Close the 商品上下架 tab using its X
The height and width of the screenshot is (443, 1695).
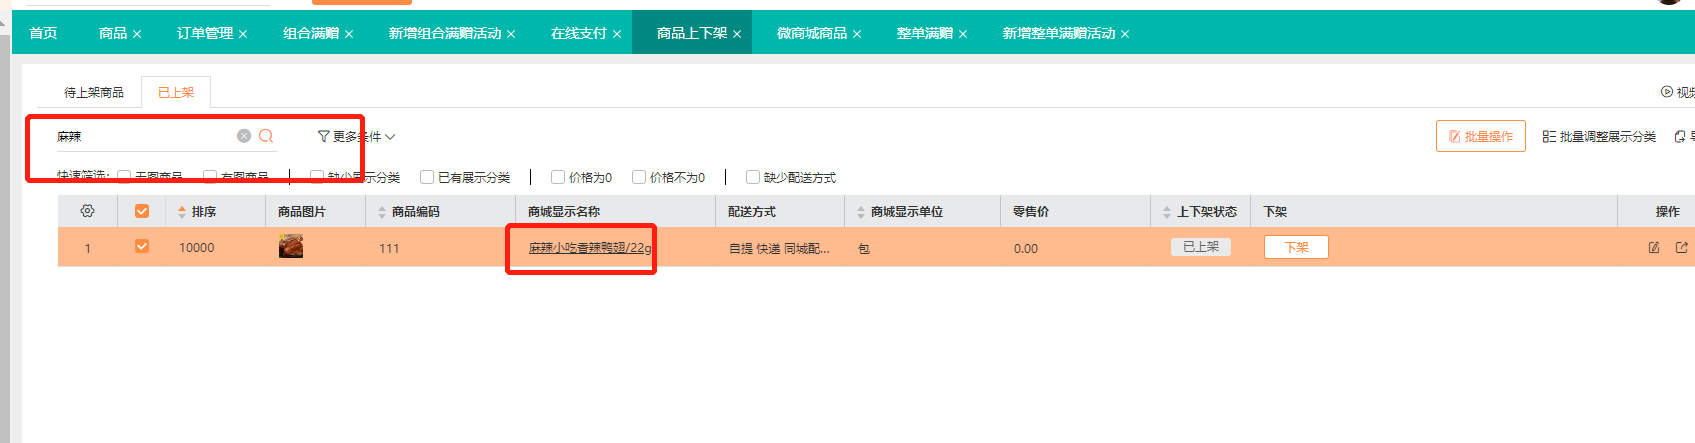click(737, 34)
